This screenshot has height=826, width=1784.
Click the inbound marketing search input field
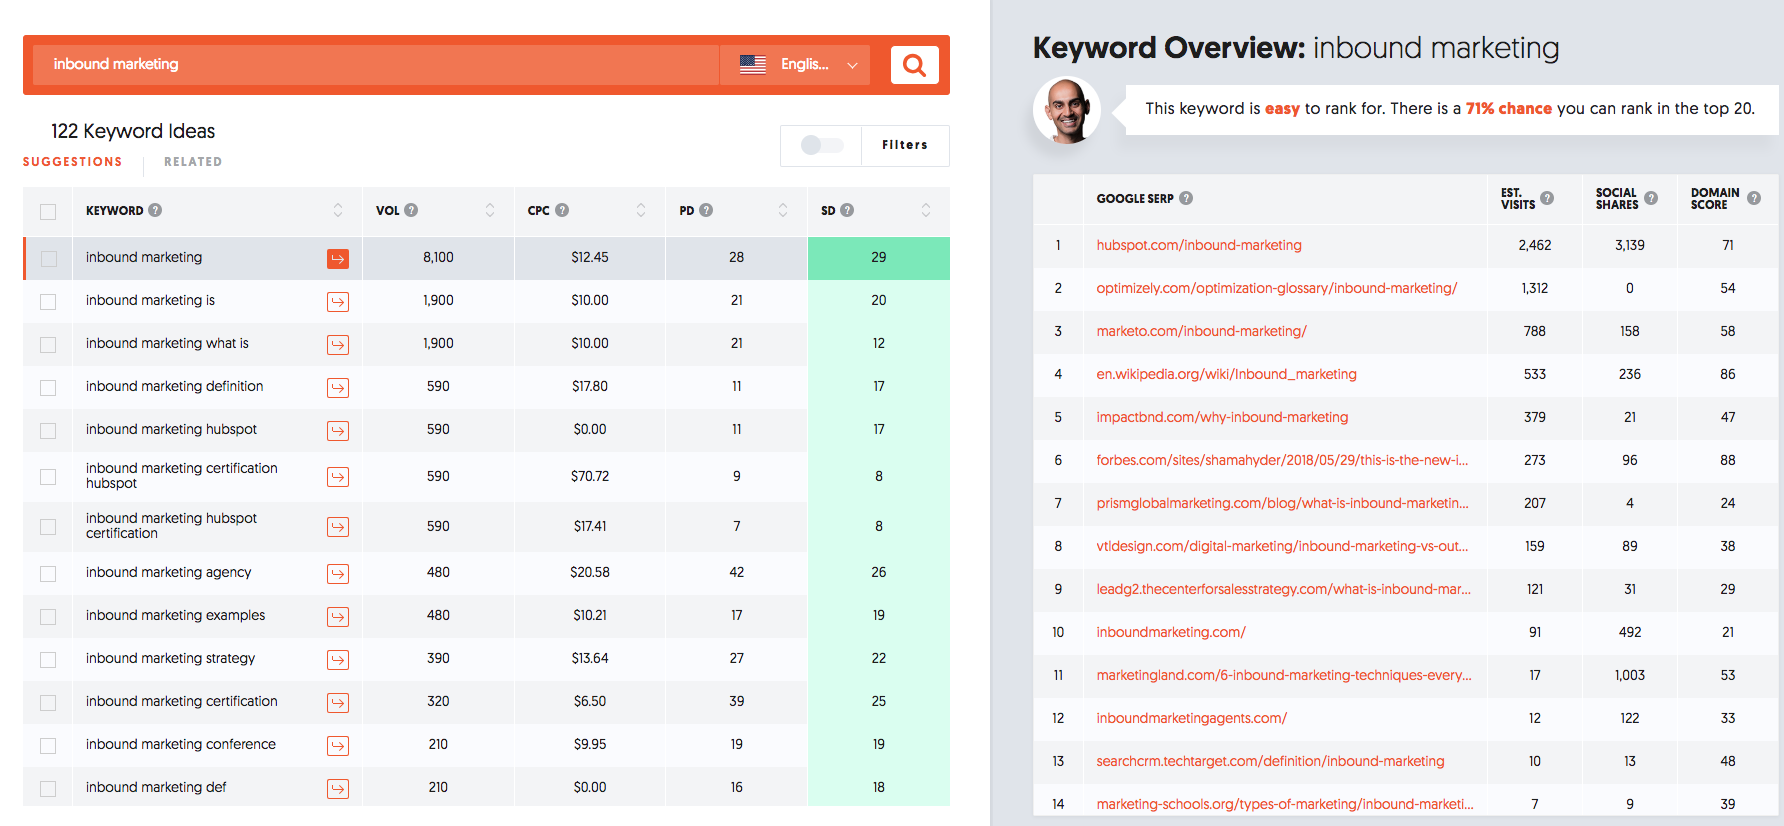376,64
